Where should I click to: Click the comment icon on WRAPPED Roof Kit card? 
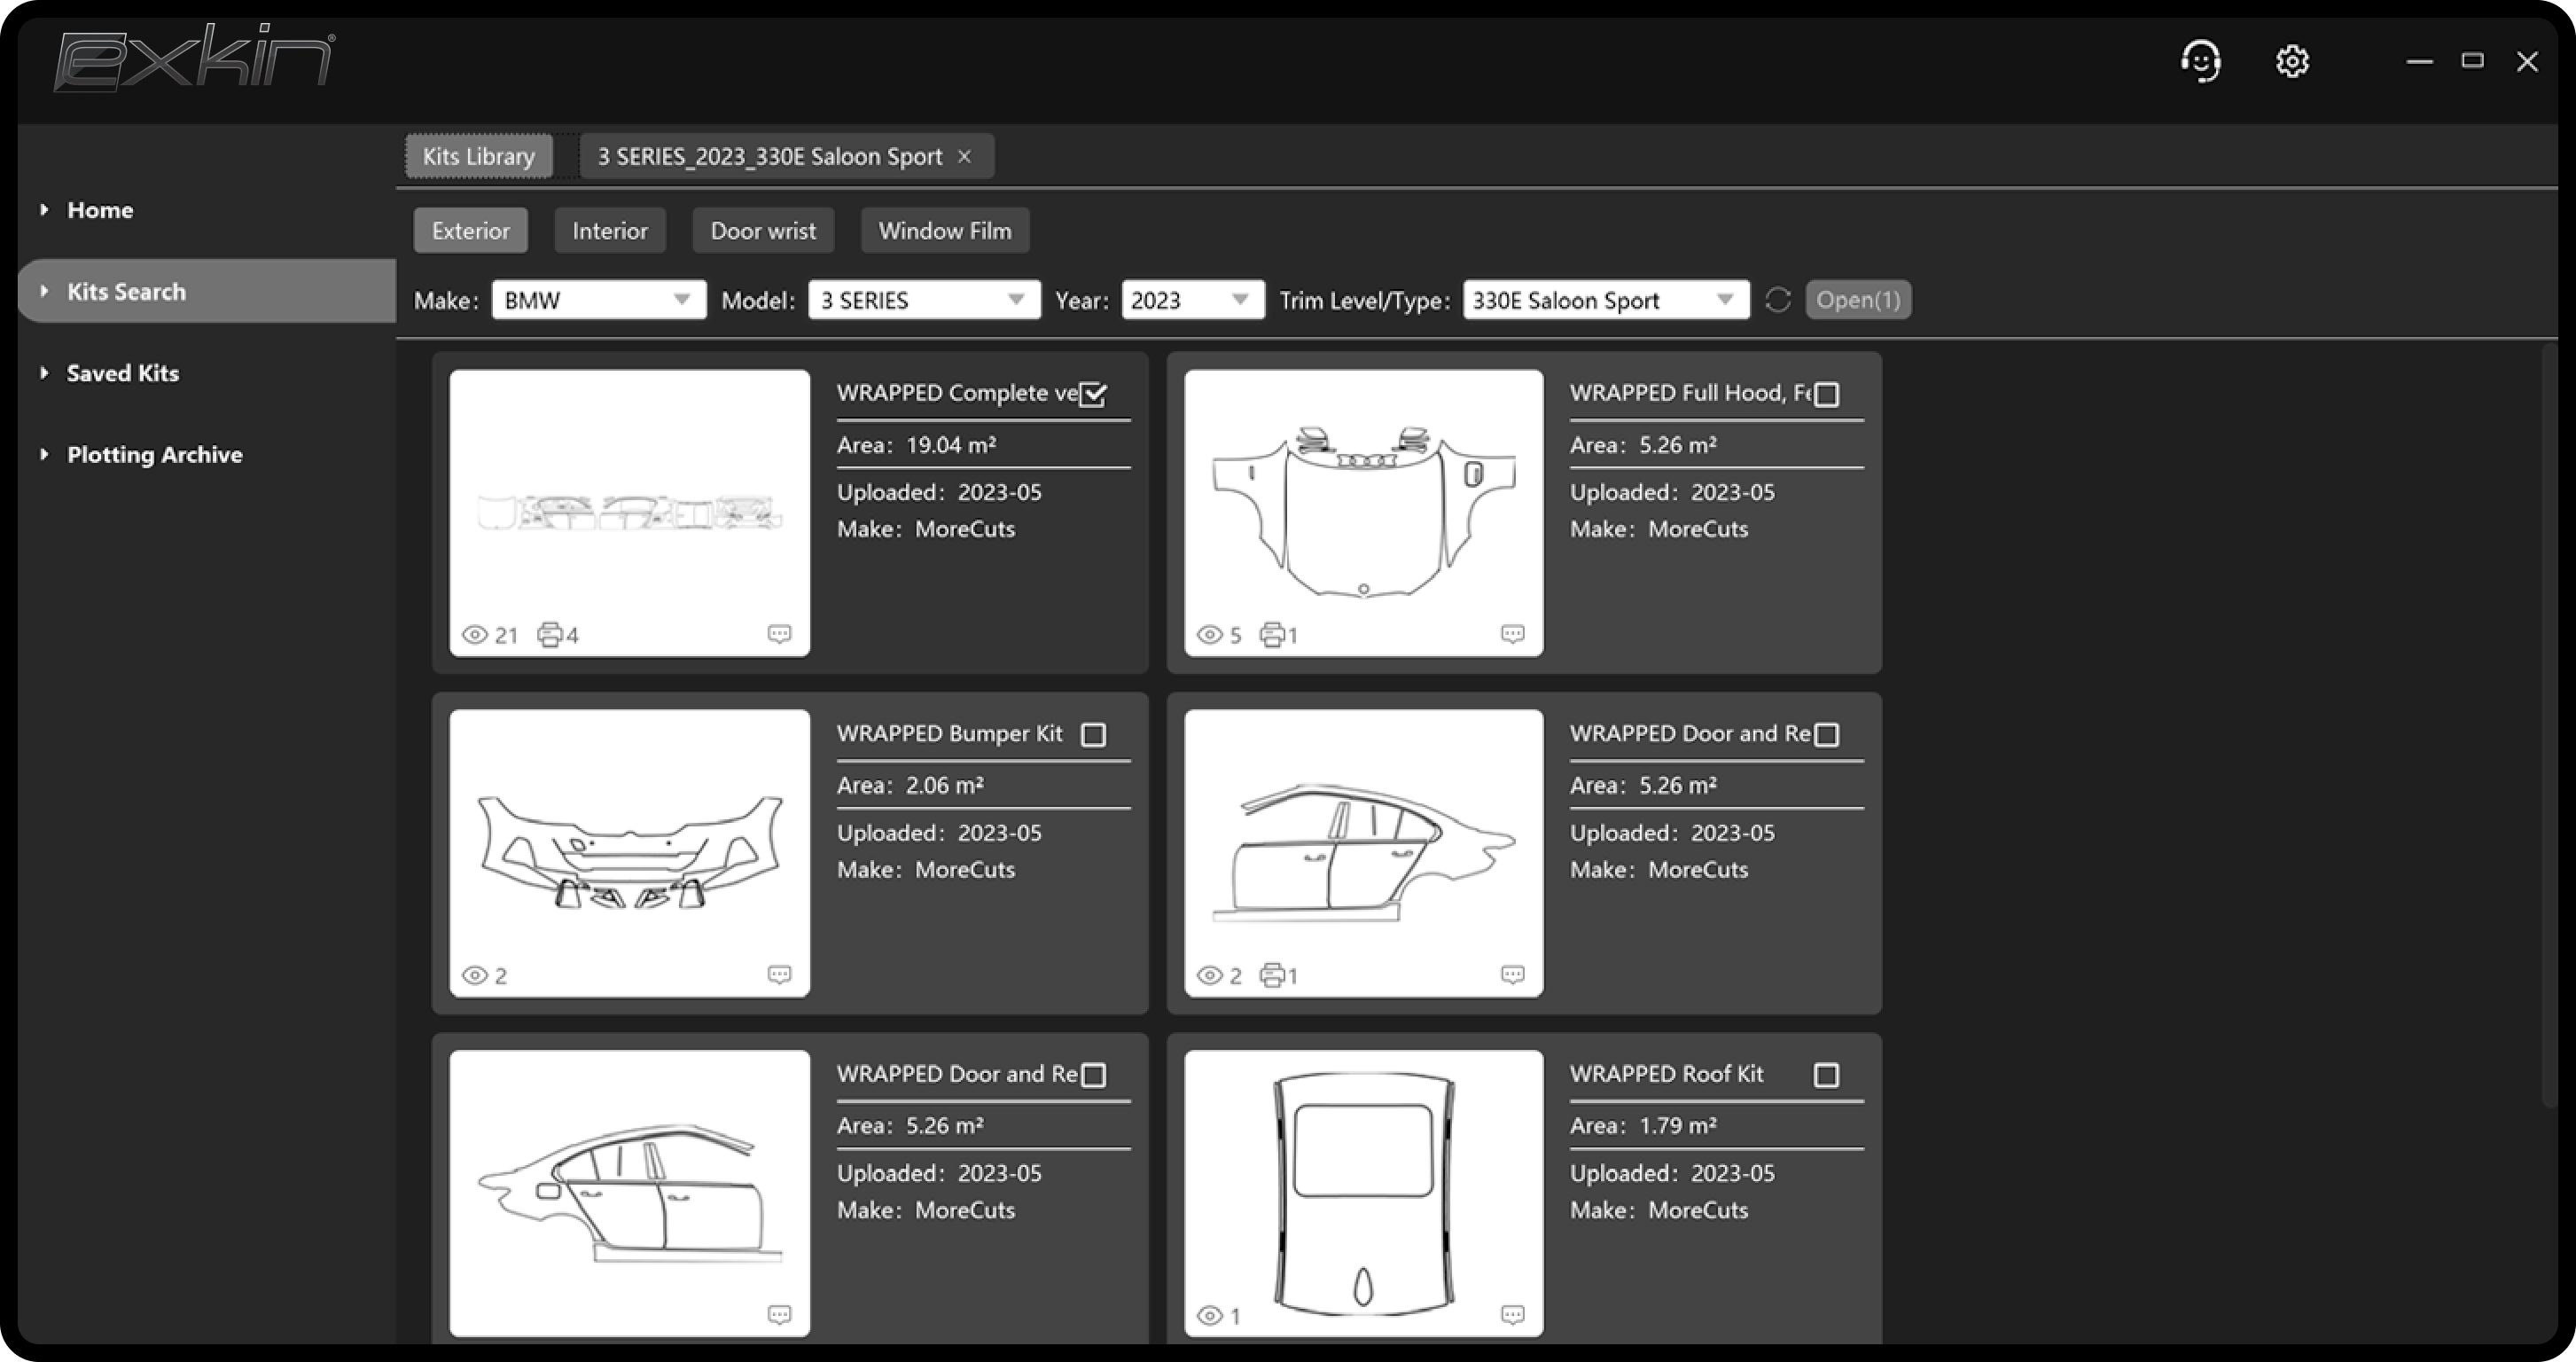point(1513,1315)
